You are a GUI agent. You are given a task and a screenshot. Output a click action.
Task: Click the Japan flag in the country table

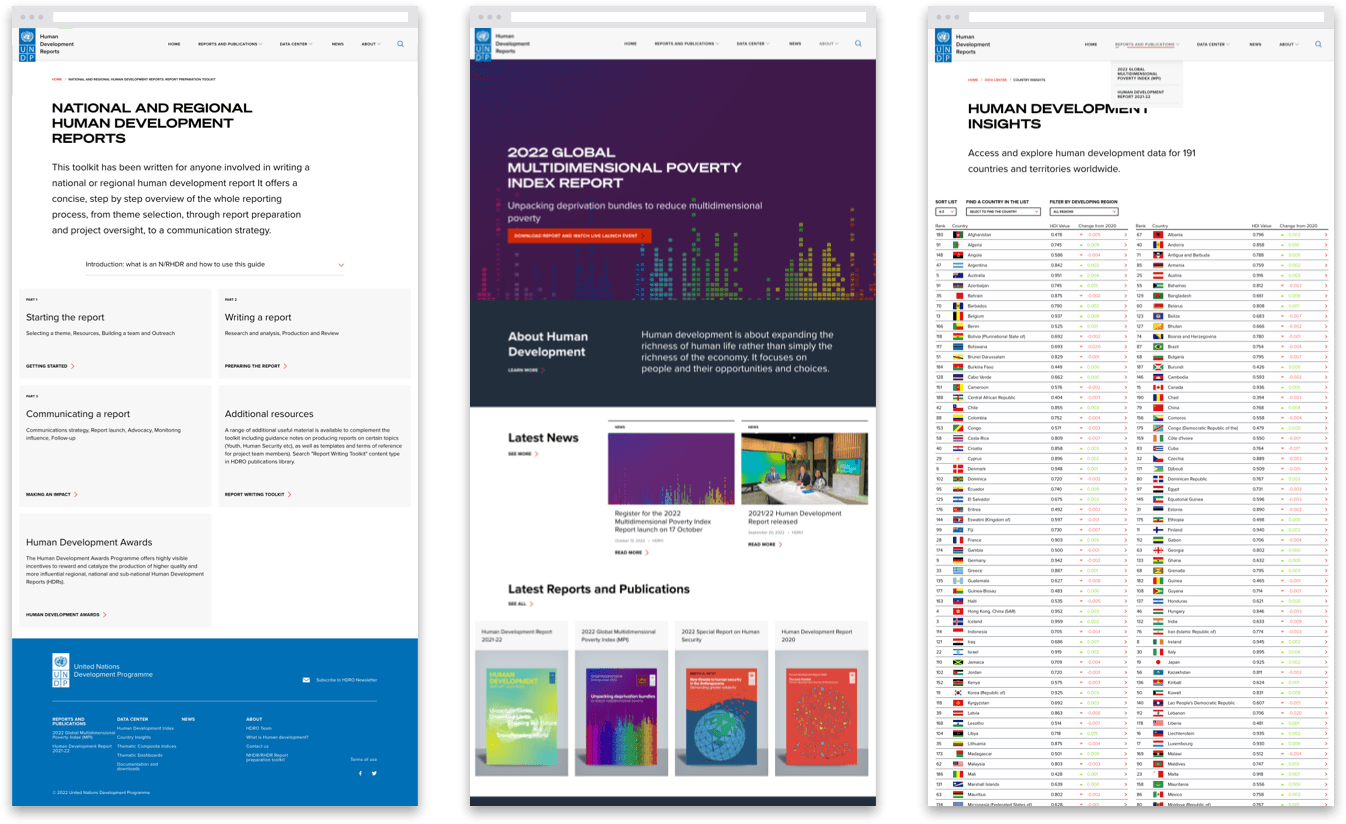(1158, 662)
